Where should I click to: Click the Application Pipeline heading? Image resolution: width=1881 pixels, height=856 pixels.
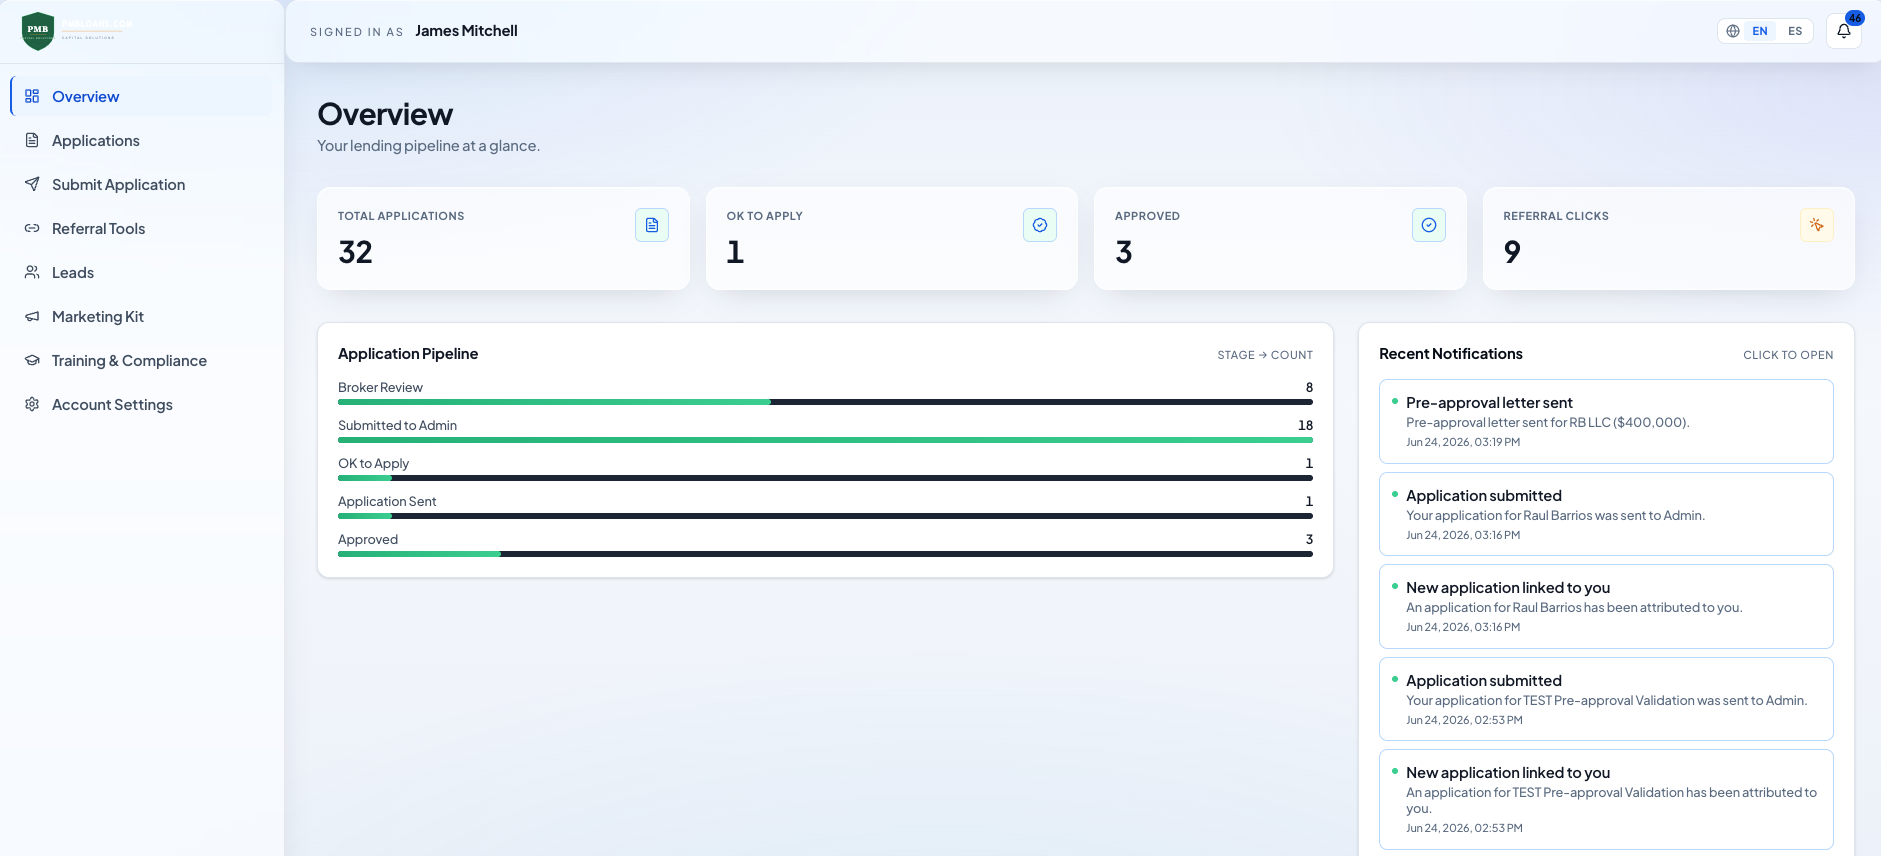click(408, 354)
